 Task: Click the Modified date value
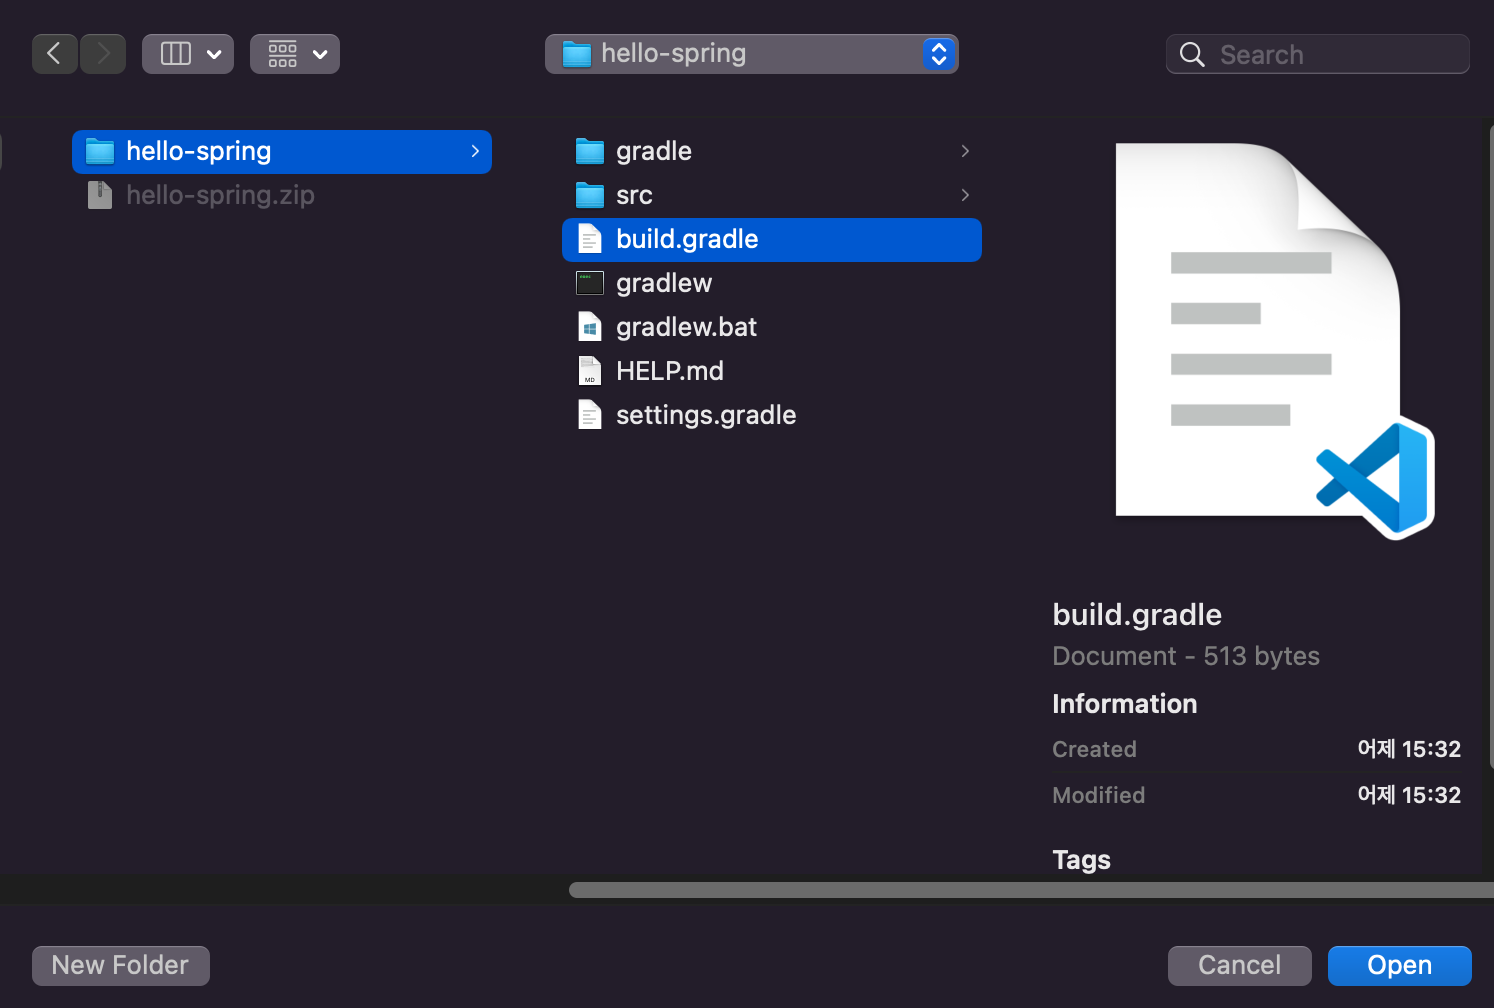click(1409, 795)
